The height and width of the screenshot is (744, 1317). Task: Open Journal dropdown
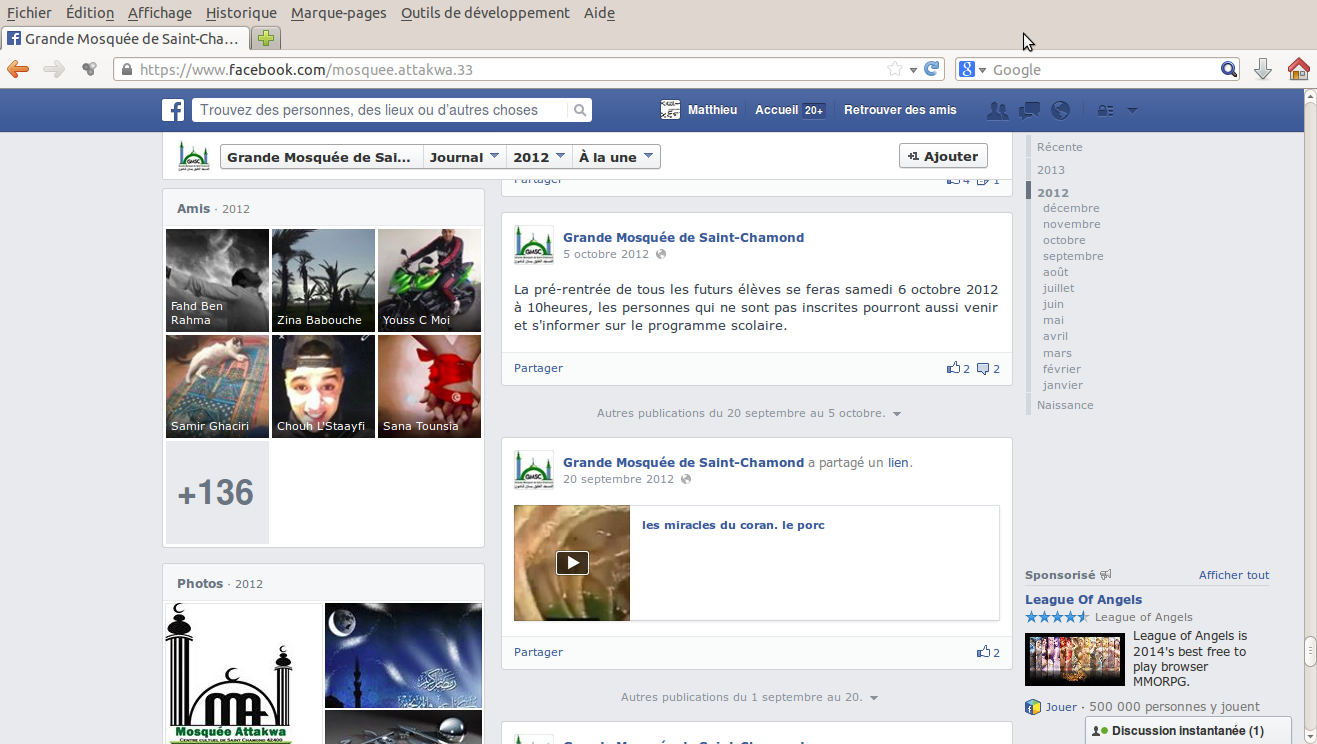pyautogui.click(x=464, y=157)
